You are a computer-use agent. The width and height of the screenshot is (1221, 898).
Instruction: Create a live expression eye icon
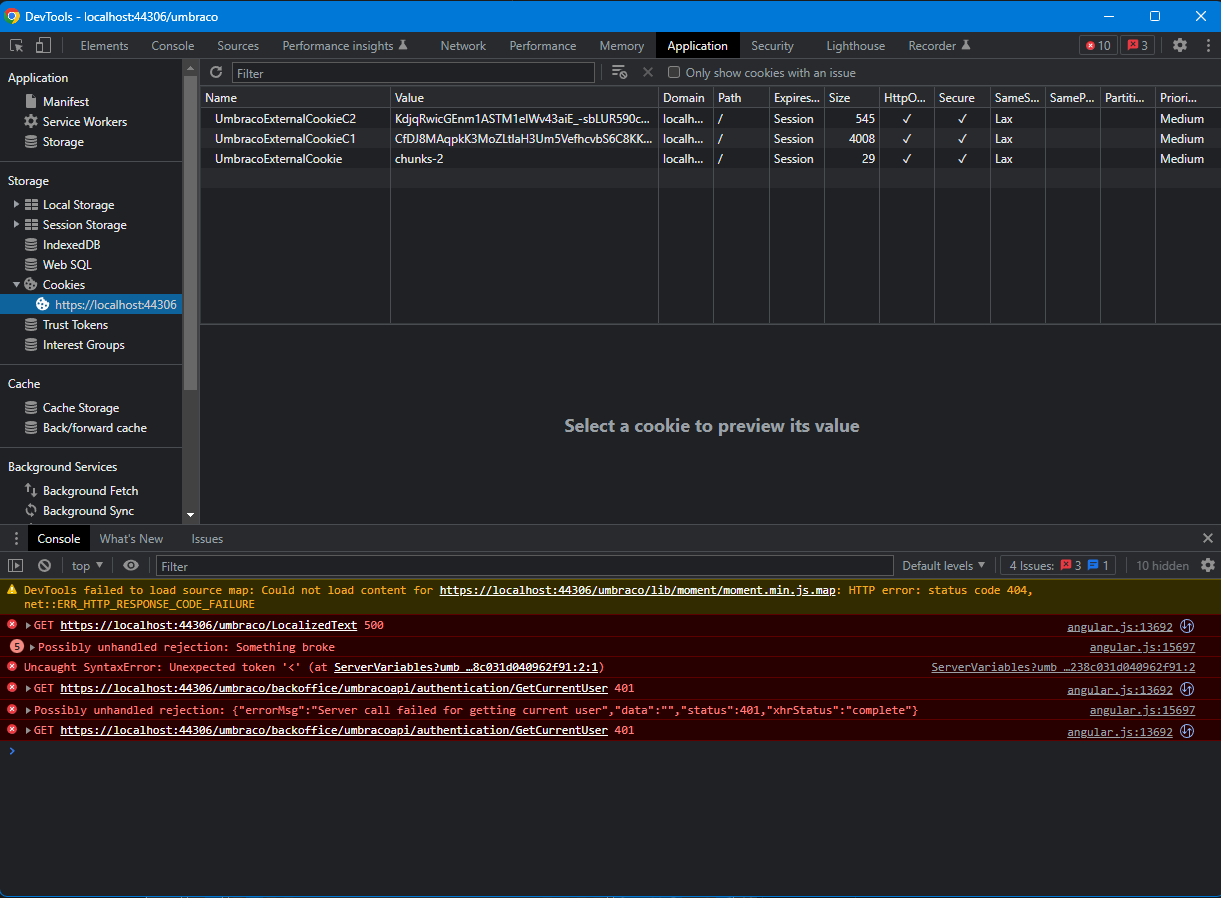tap(131, 565)
